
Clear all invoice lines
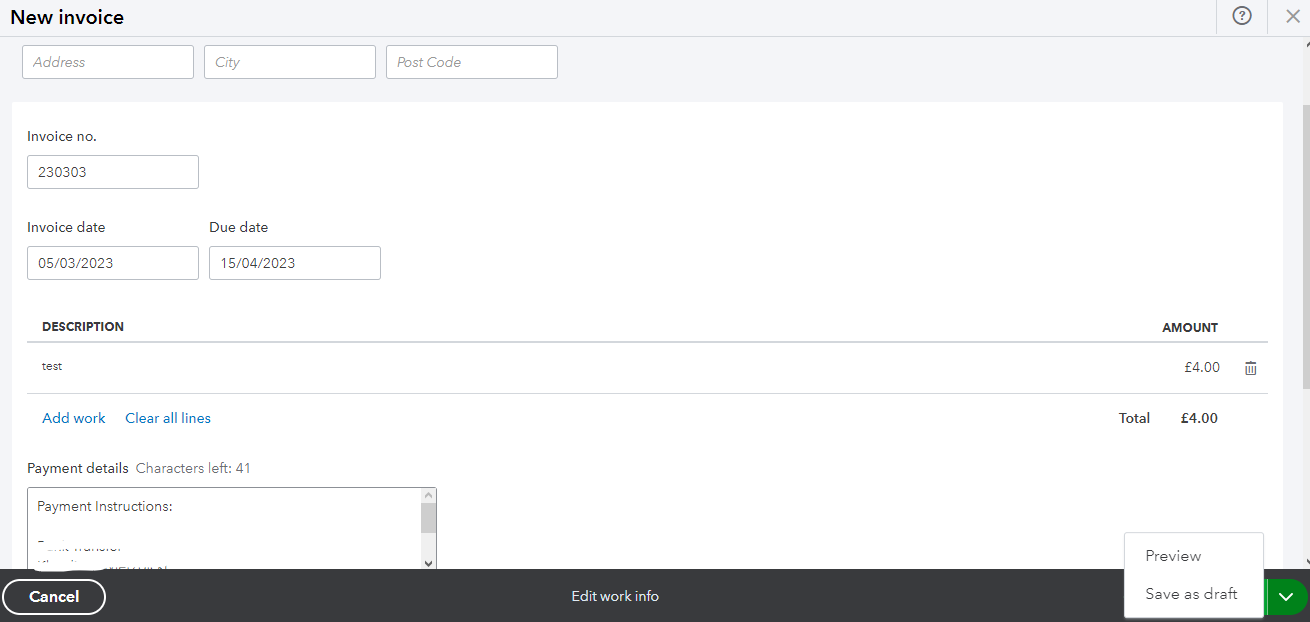click(167, 417)
